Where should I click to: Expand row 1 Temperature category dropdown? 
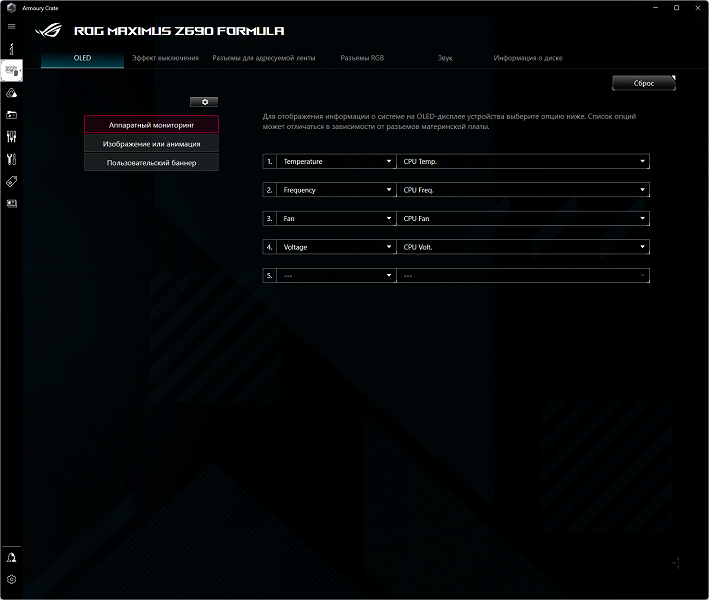[336, 161]
